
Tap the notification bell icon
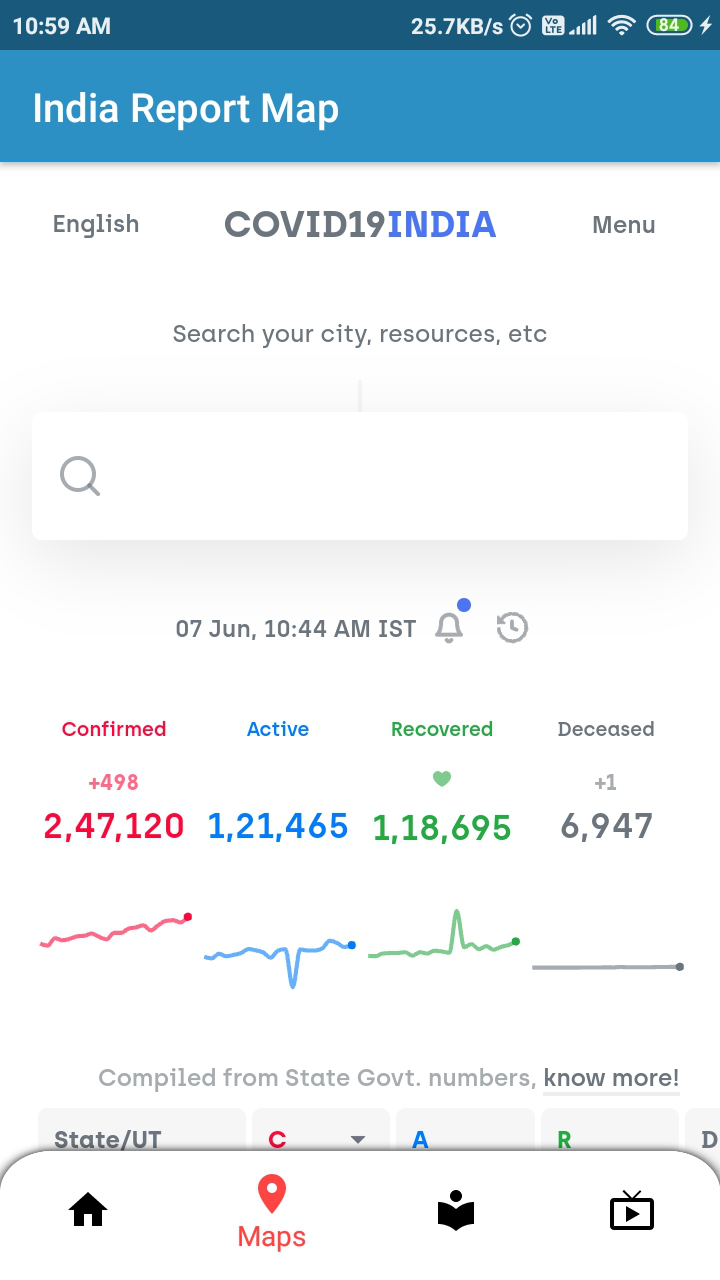(450, 627)
